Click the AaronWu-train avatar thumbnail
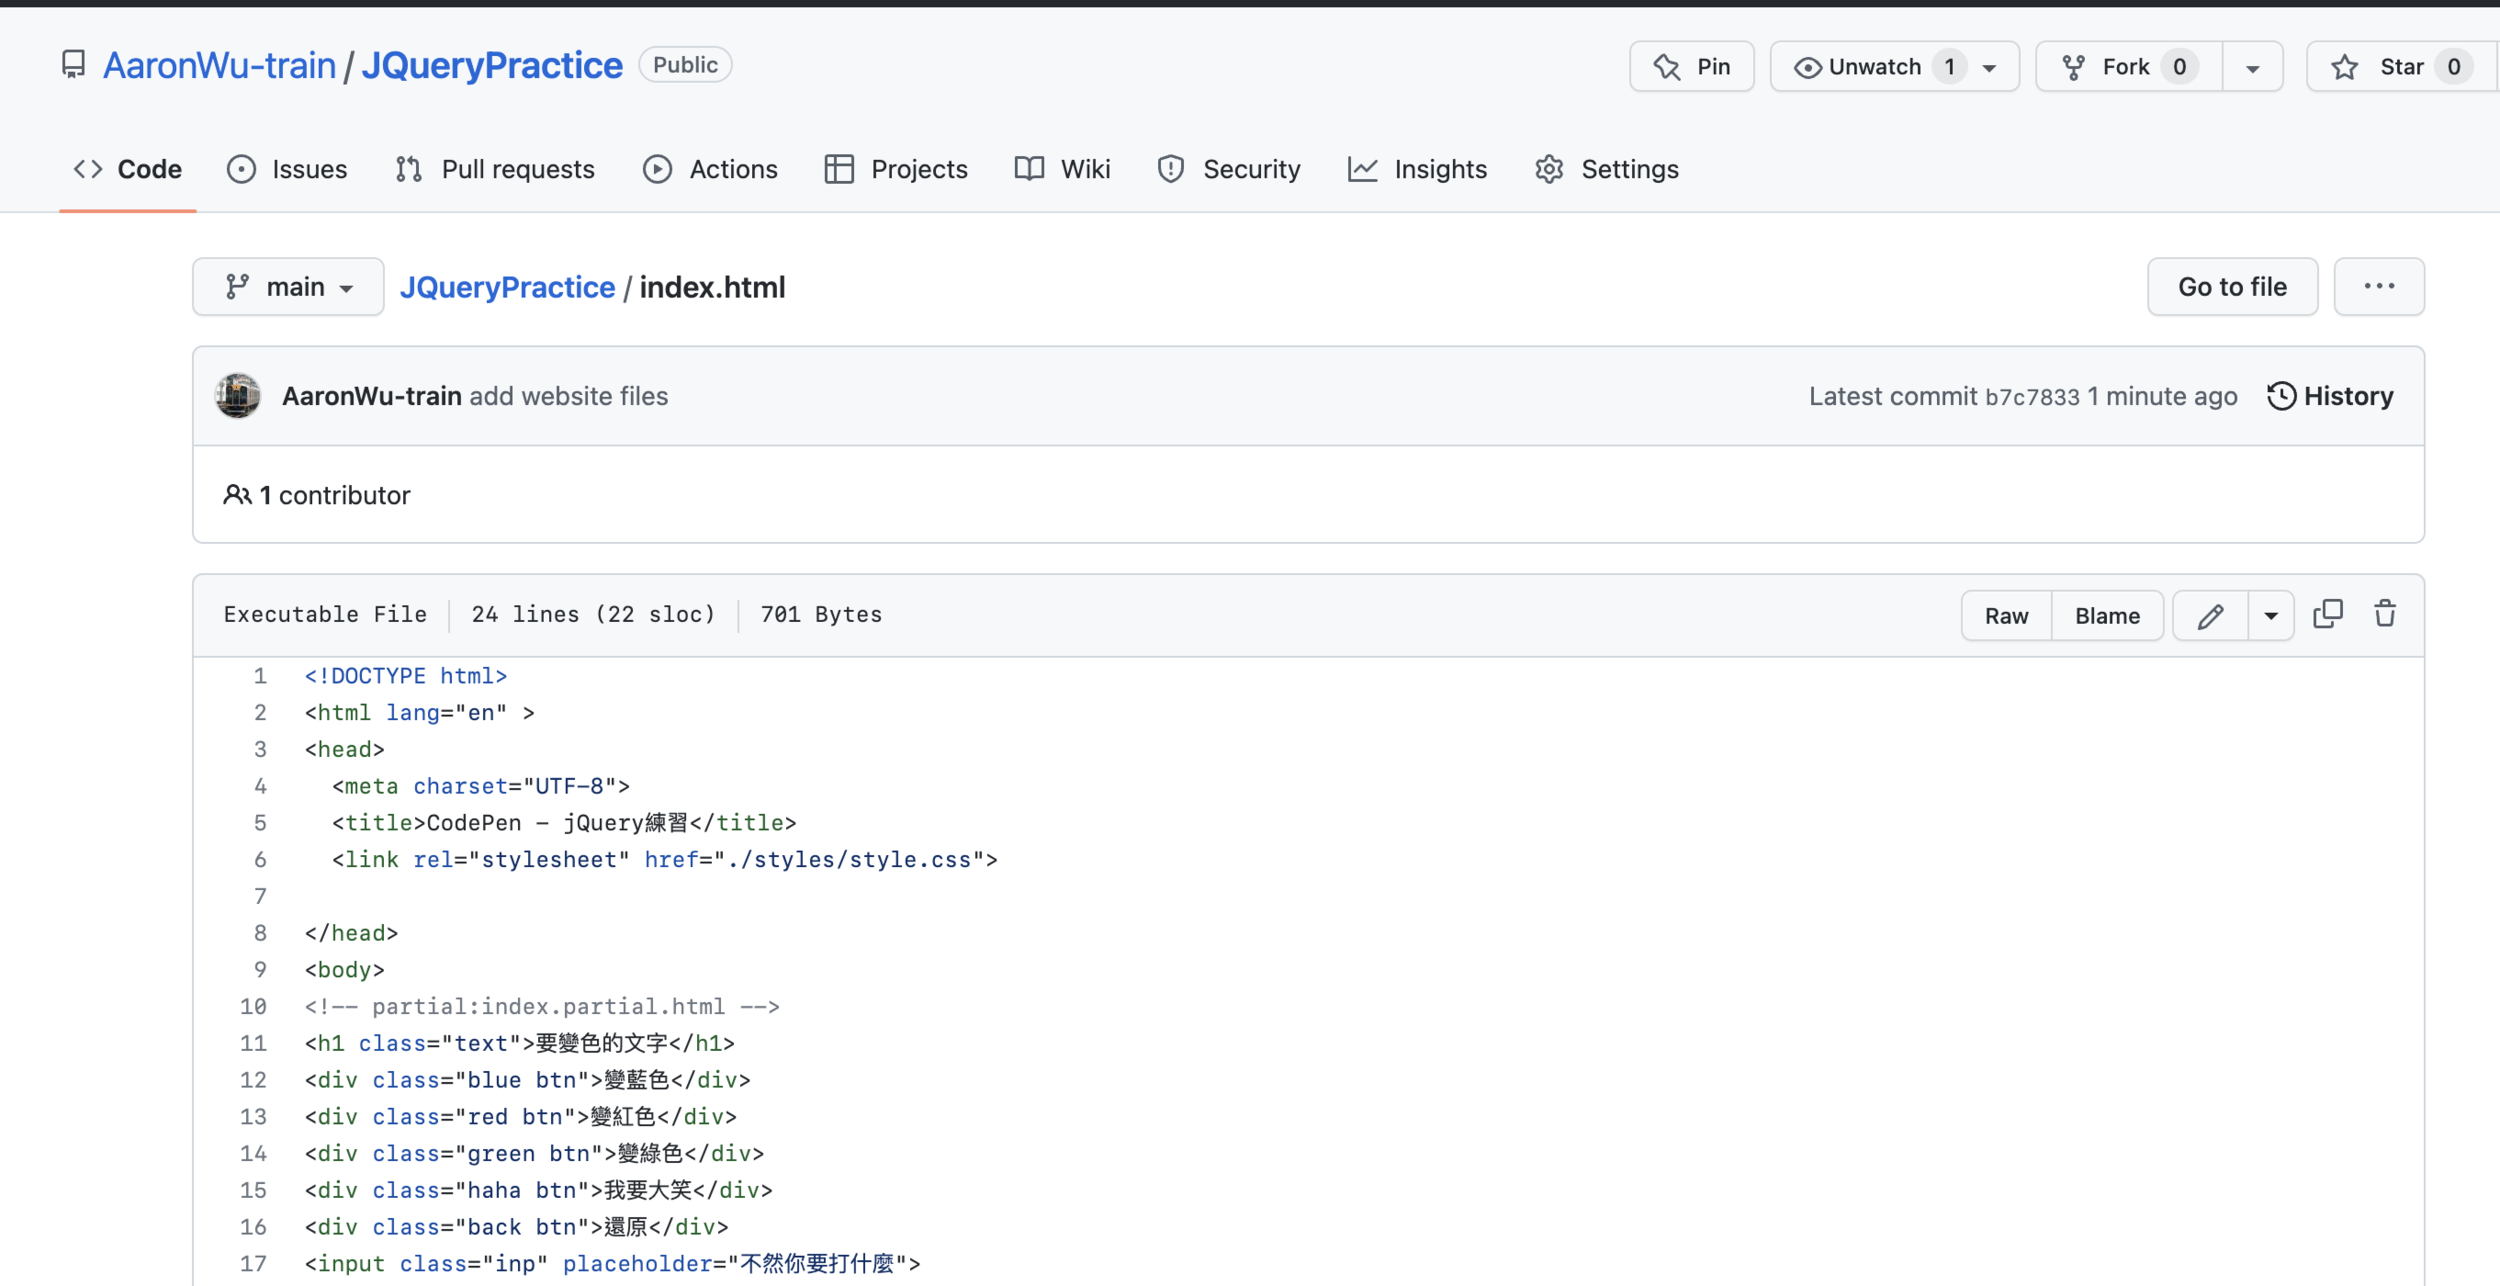The image size is (2500, 1286). click(238, 396)
